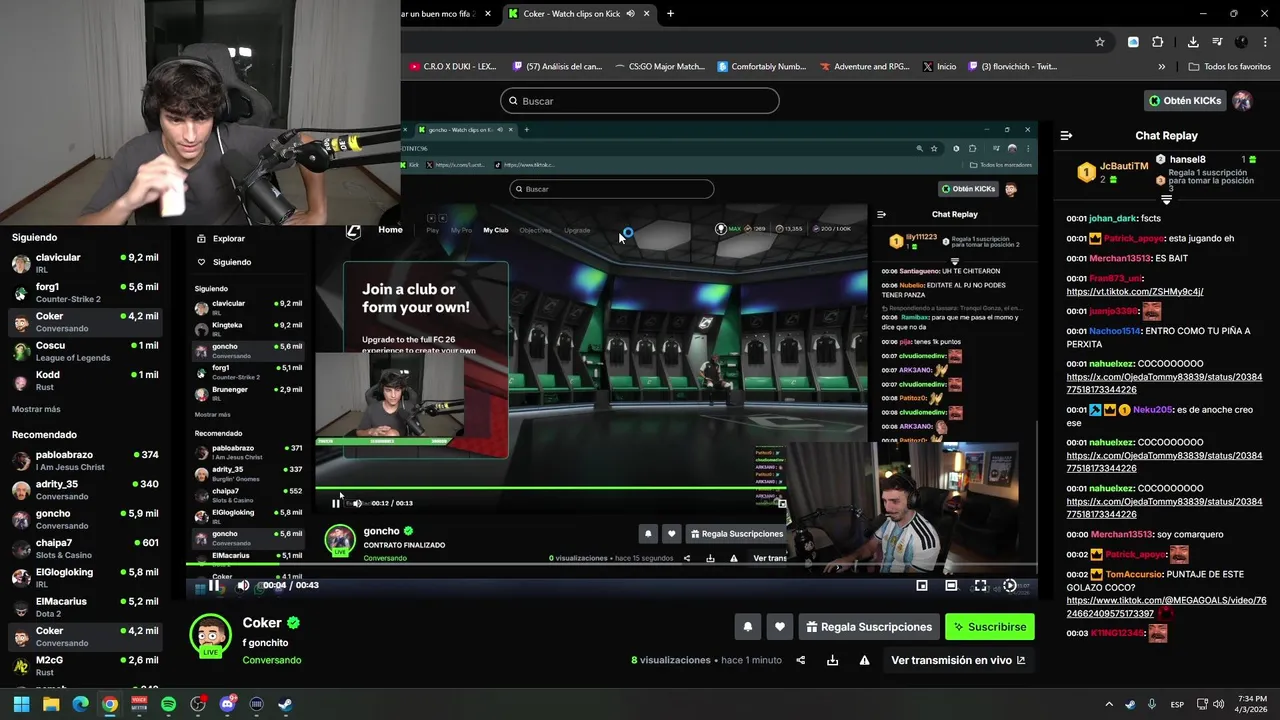Download the clip with the download icon

point(832,660)
